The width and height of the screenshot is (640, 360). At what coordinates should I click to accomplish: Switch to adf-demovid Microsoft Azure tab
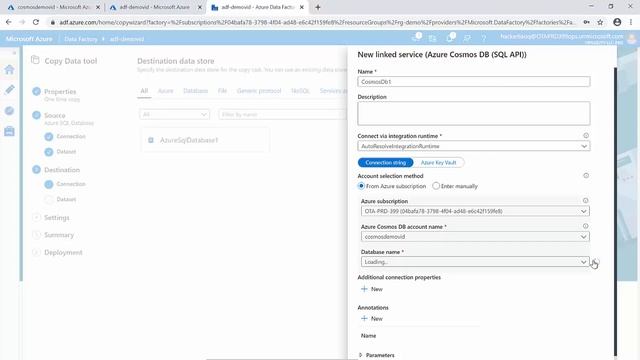[154, 7]
